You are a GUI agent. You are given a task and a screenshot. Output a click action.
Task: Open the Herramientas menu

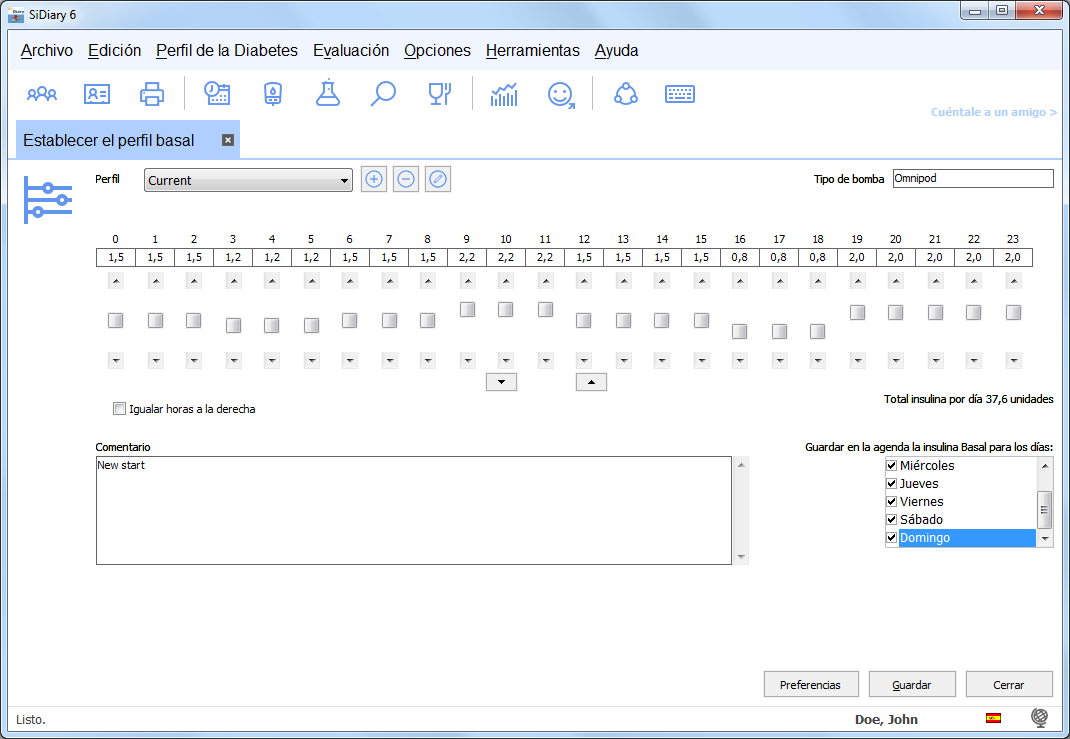[x=532, y=50]
